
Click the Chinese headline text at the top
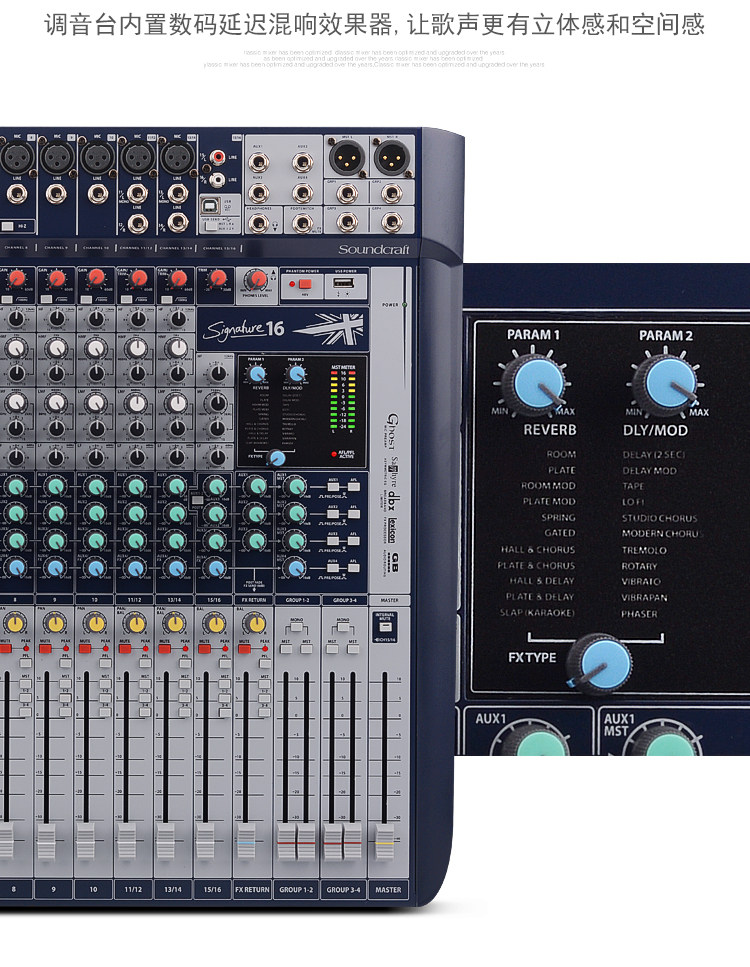374,25
